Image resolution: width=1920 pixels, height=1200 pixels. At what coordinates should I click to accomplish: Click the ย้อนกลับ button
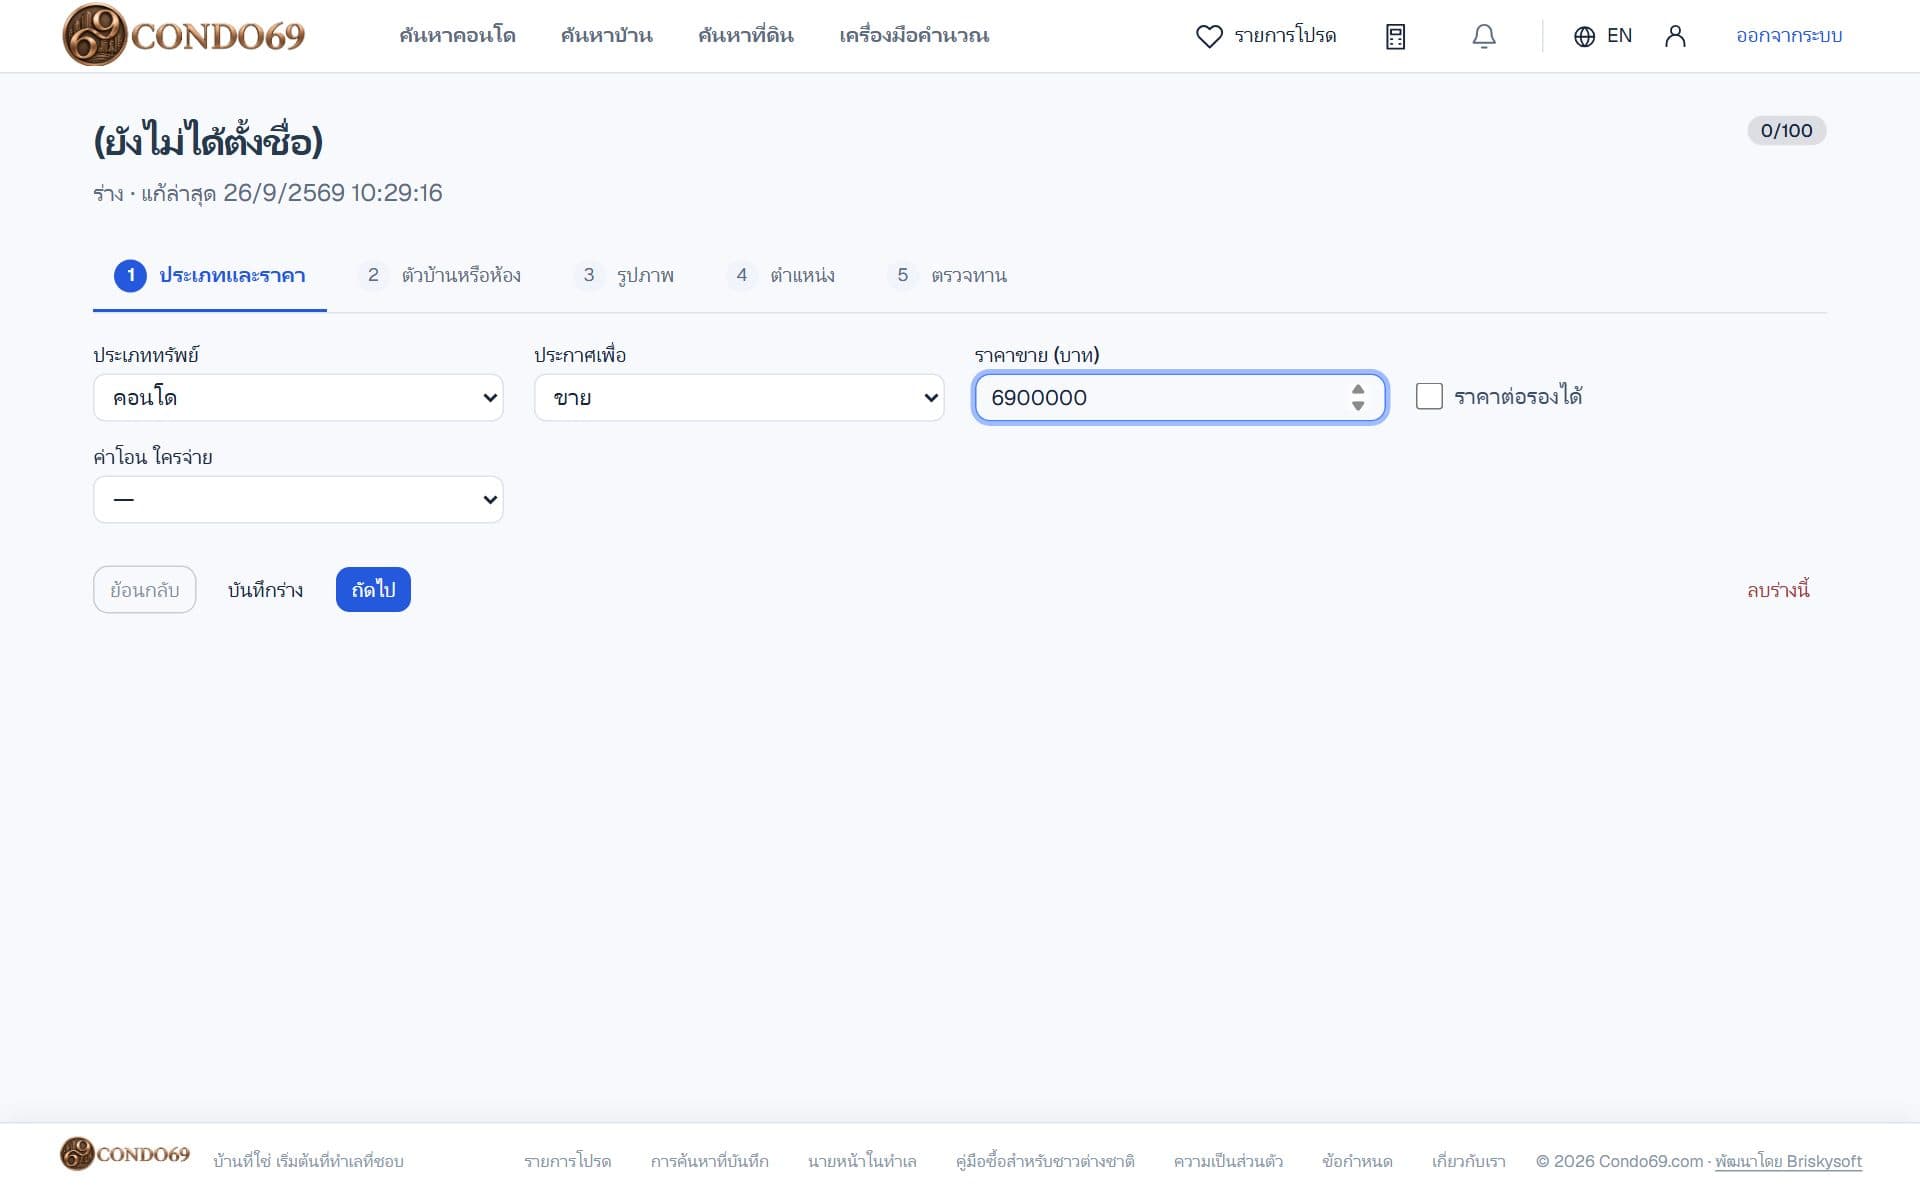coord(145,590)
